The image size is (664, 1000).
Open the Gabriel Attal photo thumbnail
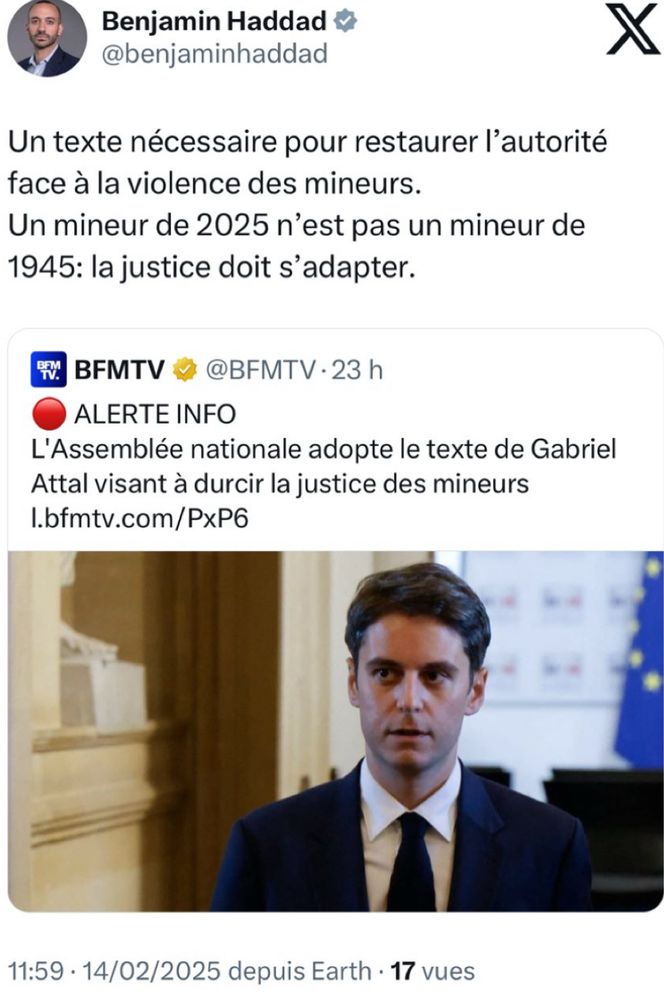[x=336, y=731]
